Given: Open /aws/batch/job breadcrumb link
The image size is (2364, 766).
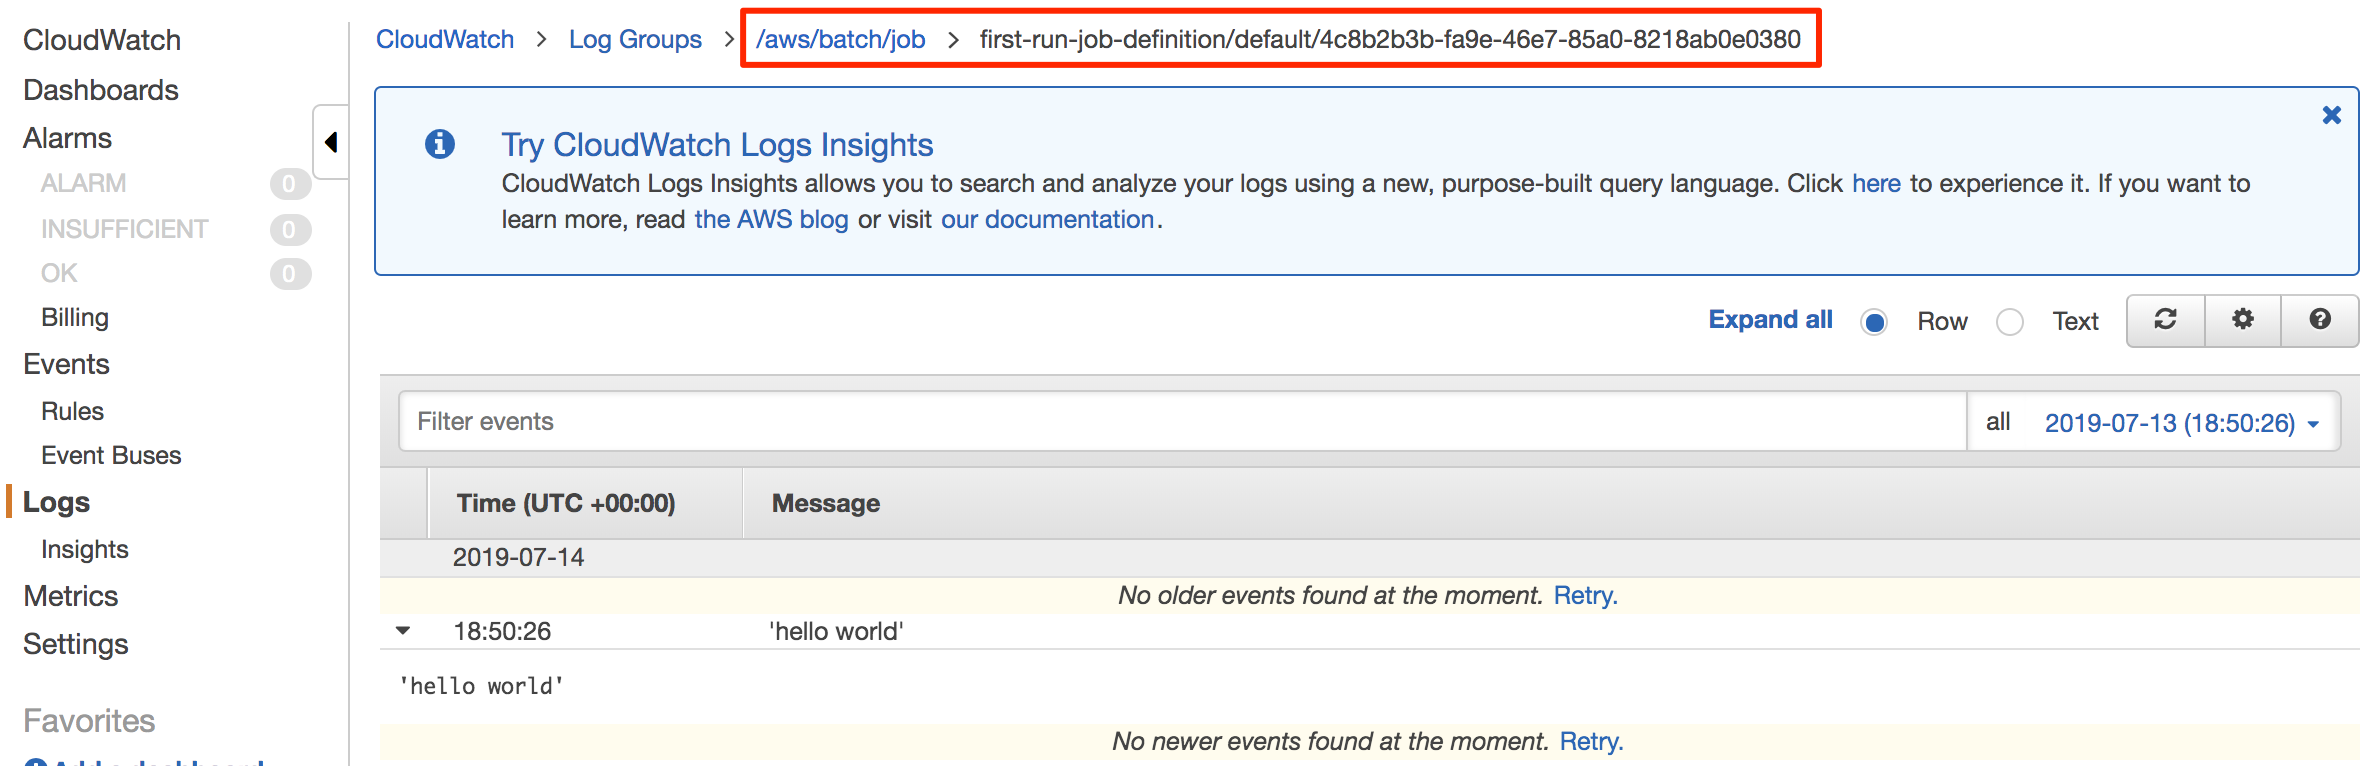Looking at the screenshot, I should [x=841, y=39].
